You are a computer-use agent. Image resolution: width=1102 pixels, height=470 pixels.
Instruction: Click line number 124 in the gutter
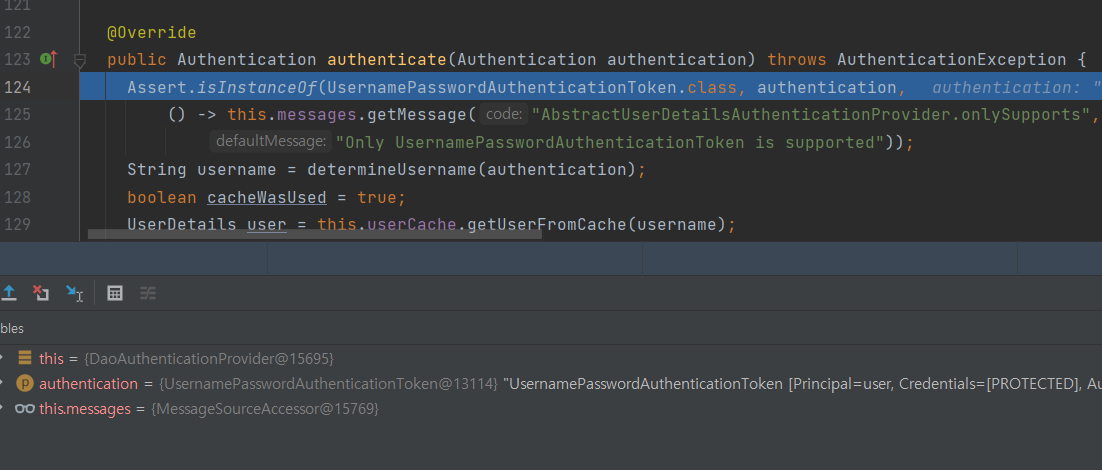18,87
